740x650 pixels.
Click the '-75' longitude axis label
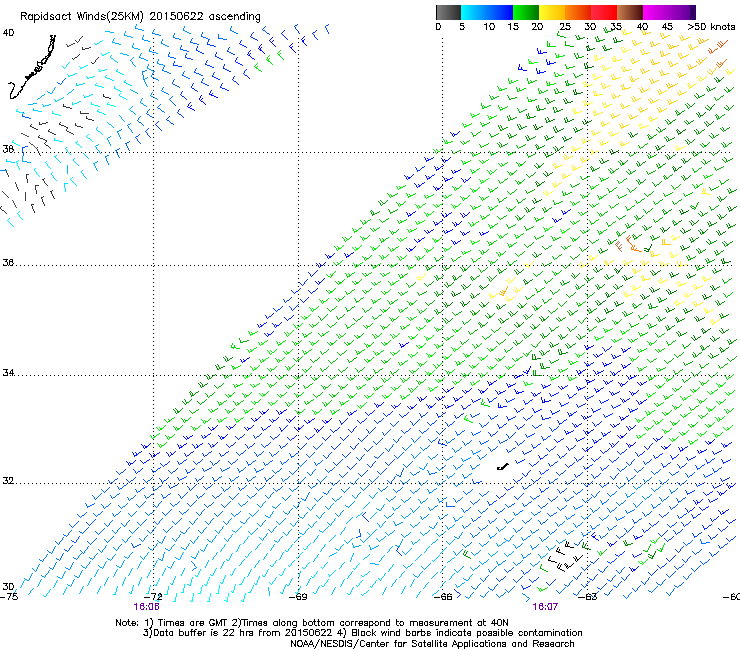9,596
